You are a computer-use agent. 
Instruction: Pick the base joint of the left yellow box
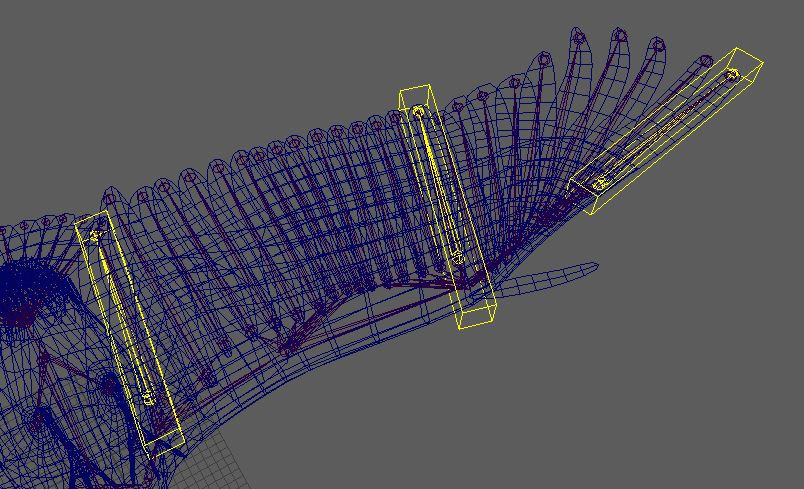point(148,398)
